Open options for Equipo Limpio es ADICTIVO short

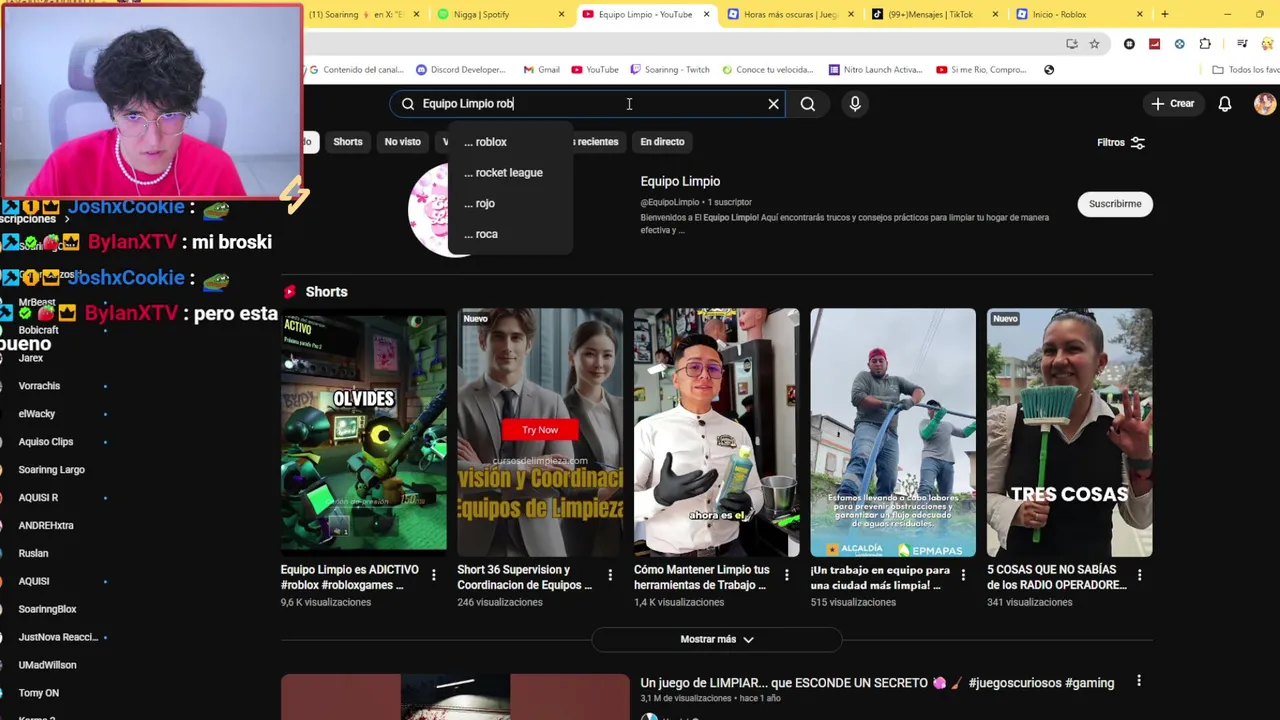[x=433, y=575]
